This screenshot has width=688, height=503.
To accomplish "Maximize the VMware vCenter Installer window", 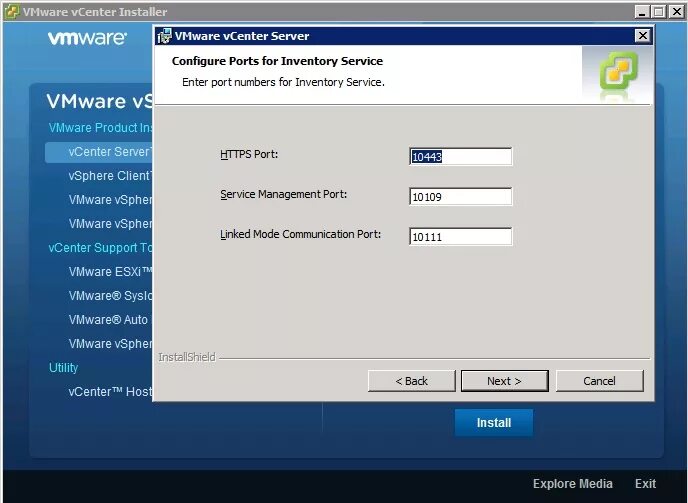I will click(659, 12).
